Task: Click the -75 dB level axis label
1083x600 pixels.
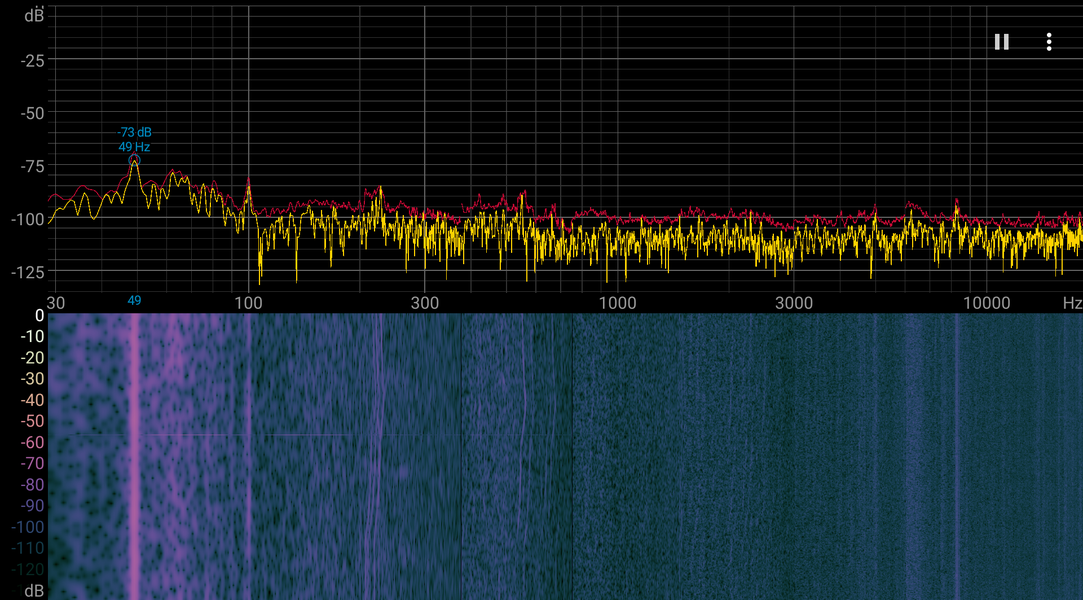Action: 32,166
